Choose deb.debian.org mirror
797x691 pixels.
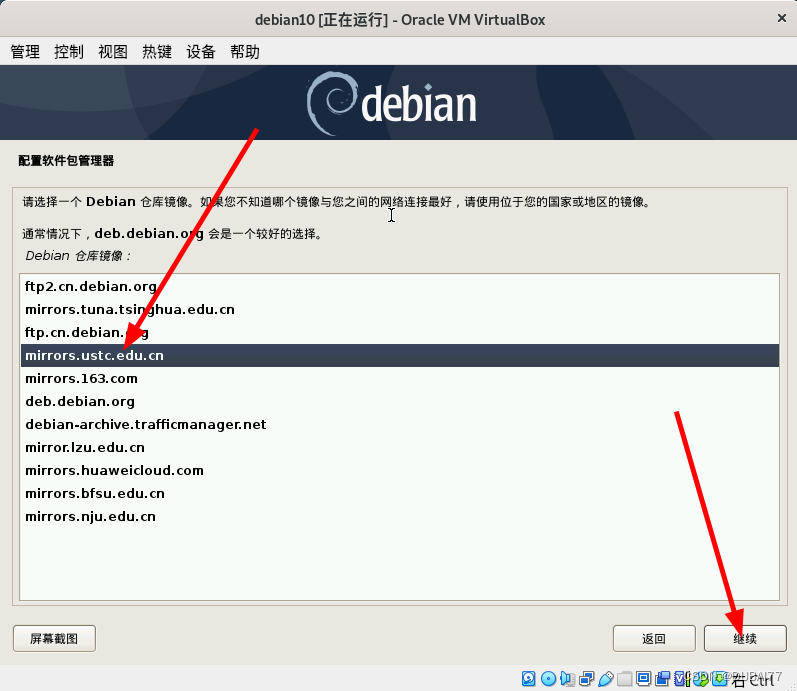point(400,401)
